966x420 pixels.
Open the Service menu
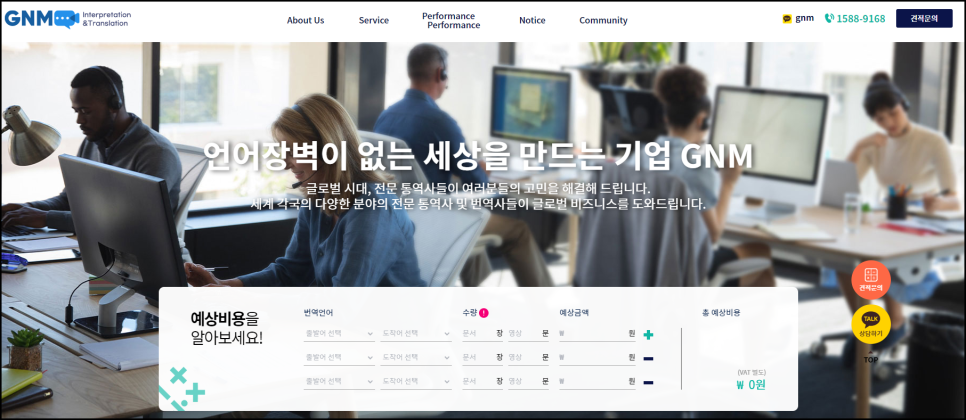point(373,20)
